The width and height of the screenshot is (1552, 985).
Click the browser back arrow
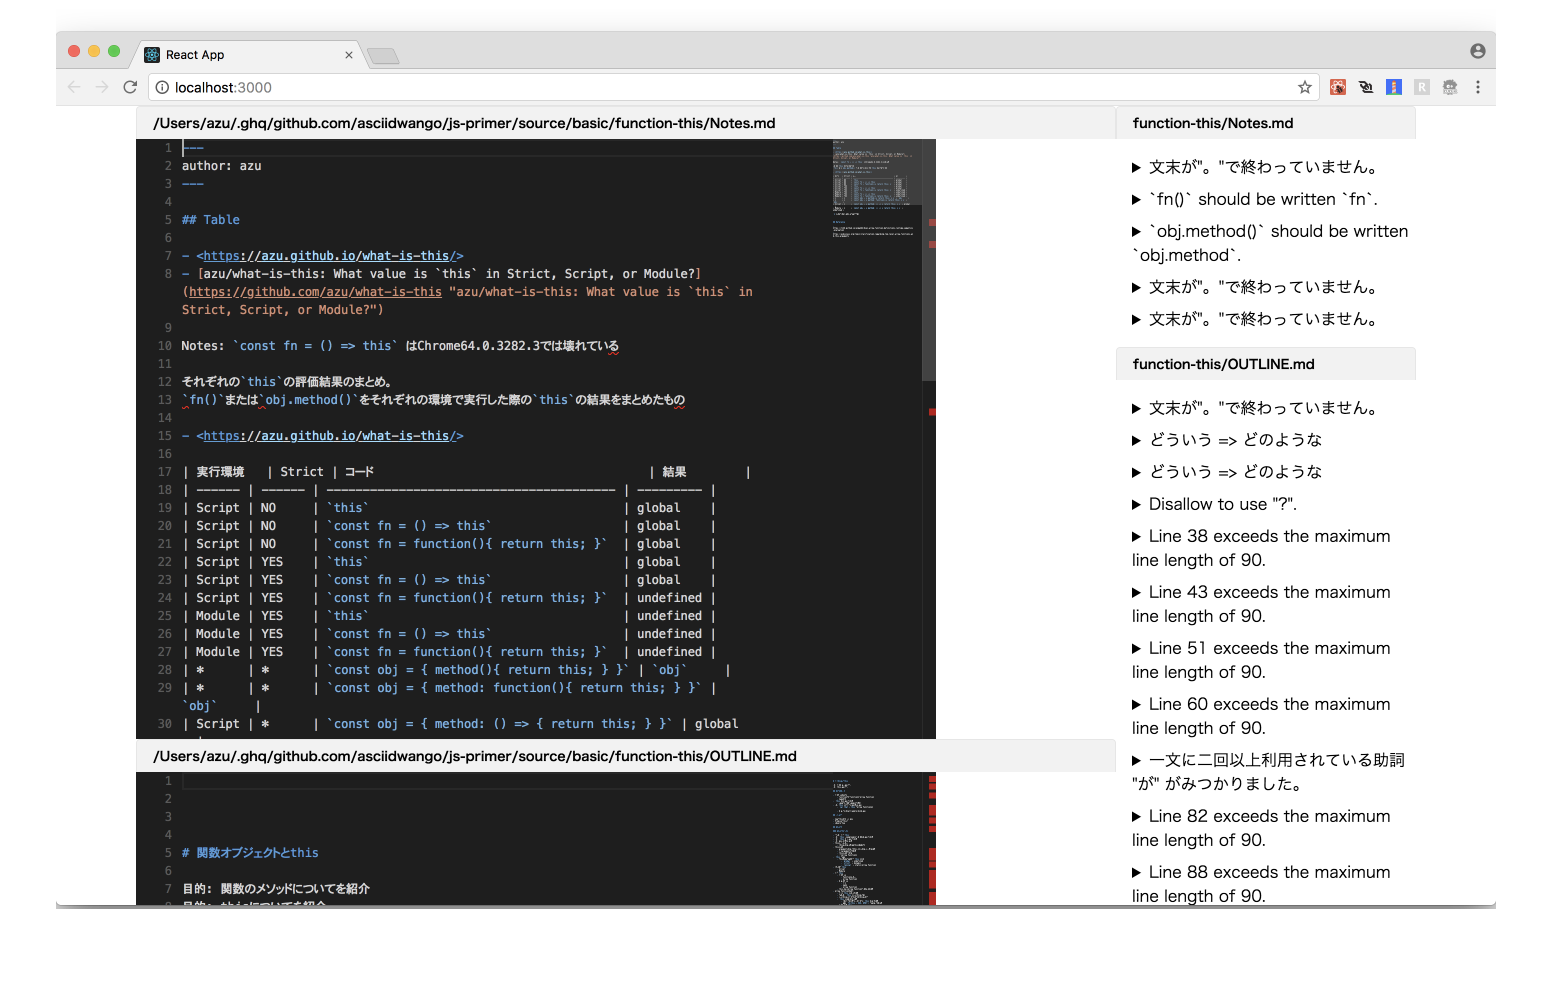pyautogui.click(x=74, y=87)
